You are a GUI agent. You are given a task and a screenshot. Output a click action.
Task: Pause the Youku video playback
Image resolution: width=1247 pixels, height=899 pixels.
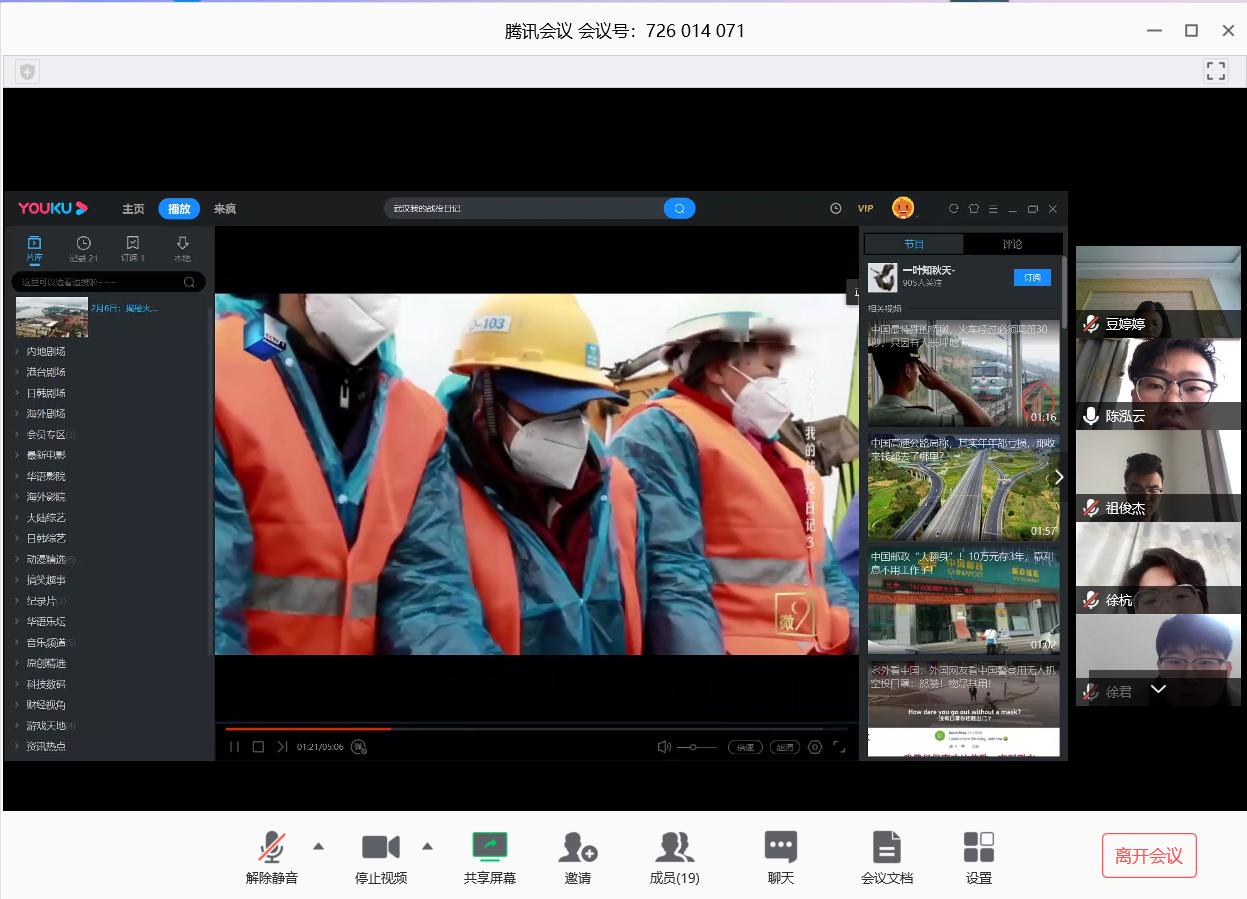point(234,747)
